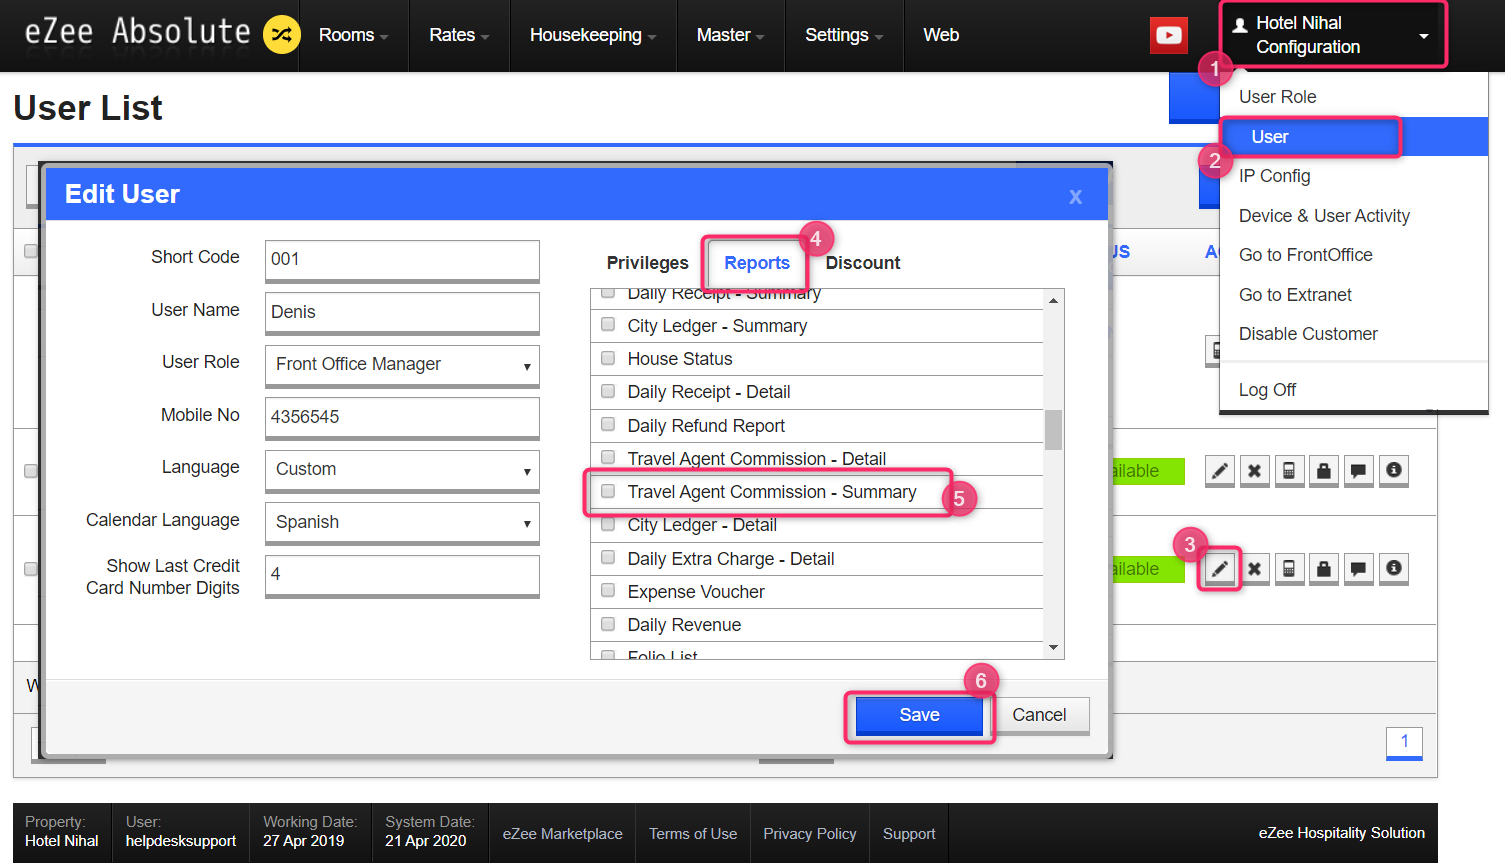This screenshot has height=867, width=1505.
Task: Click the user profile icon beside Hotel Nihal
Action: (1240, 26)
